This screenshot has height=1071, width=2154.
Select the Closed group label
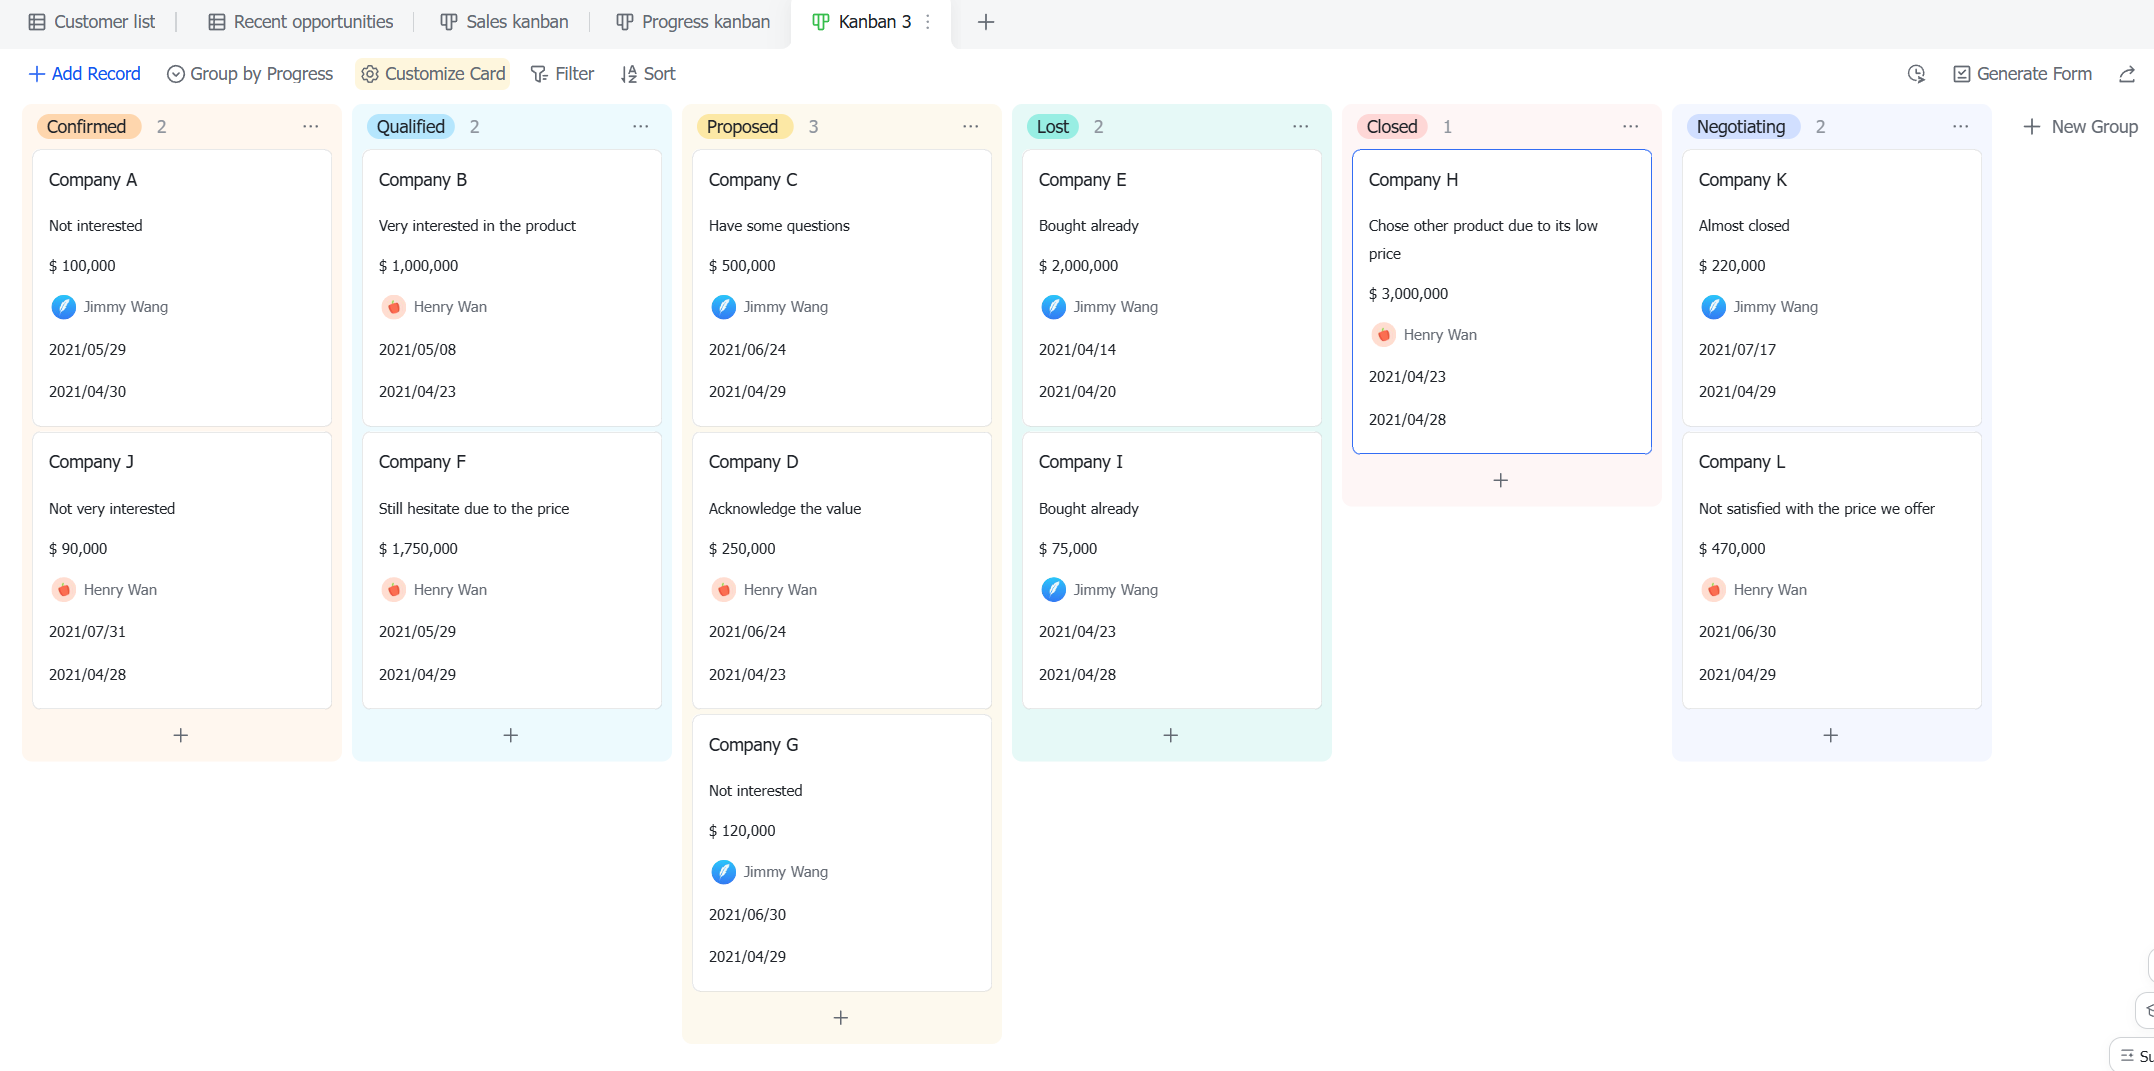[x=1392, y=127]
